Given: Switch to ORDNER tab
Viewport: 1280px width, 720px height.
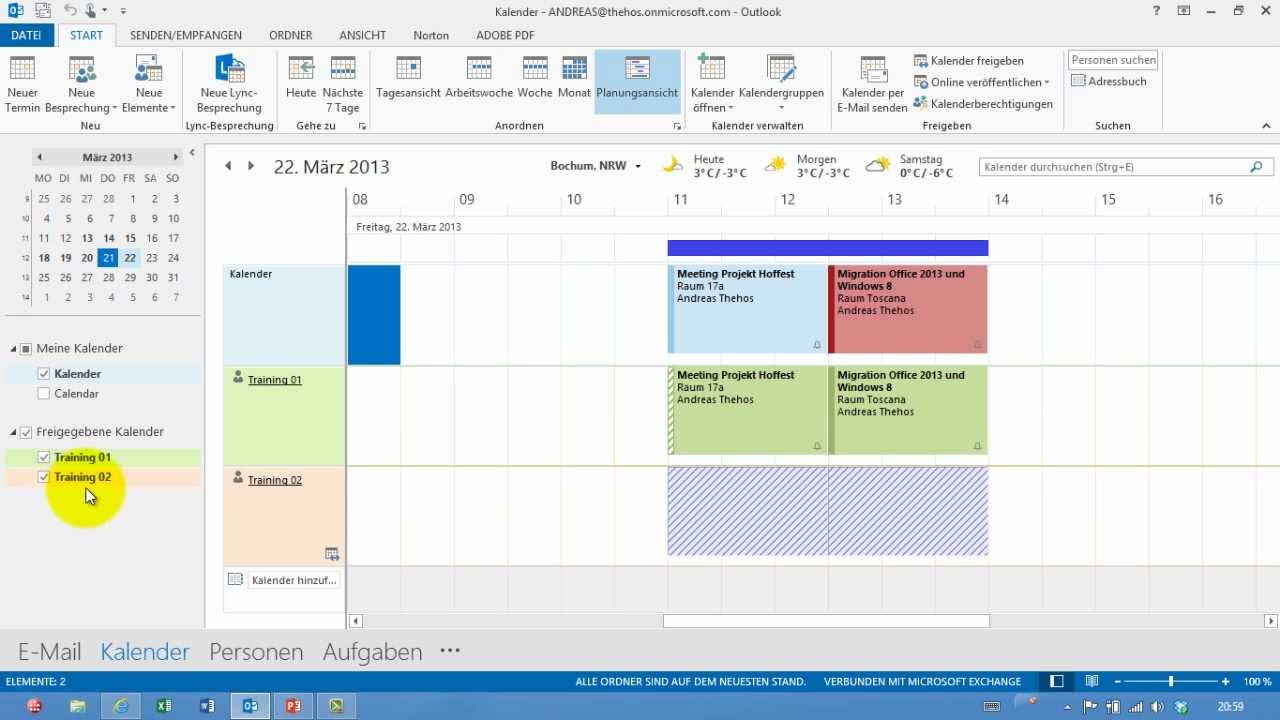Looking at the screenshot, I should (291, 35).
